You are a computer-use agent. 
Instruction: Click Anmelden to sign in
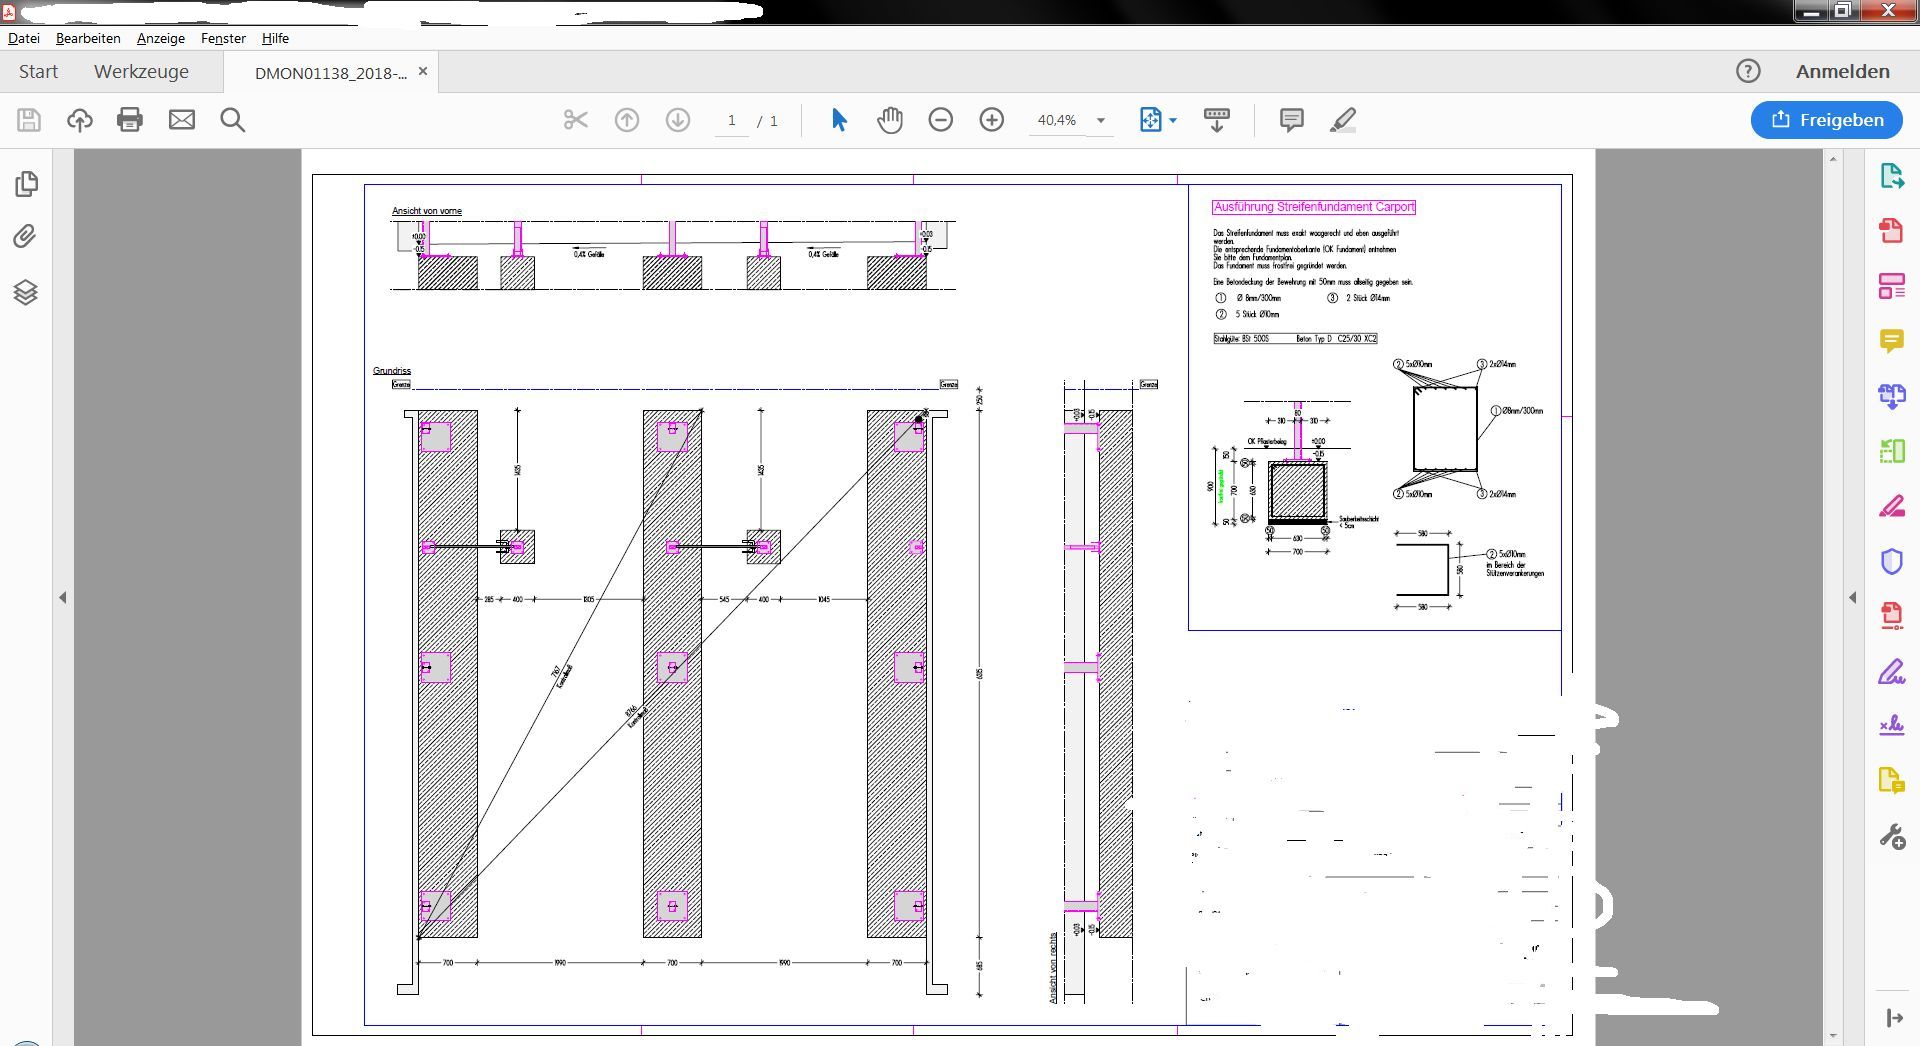click(1842, 72)
